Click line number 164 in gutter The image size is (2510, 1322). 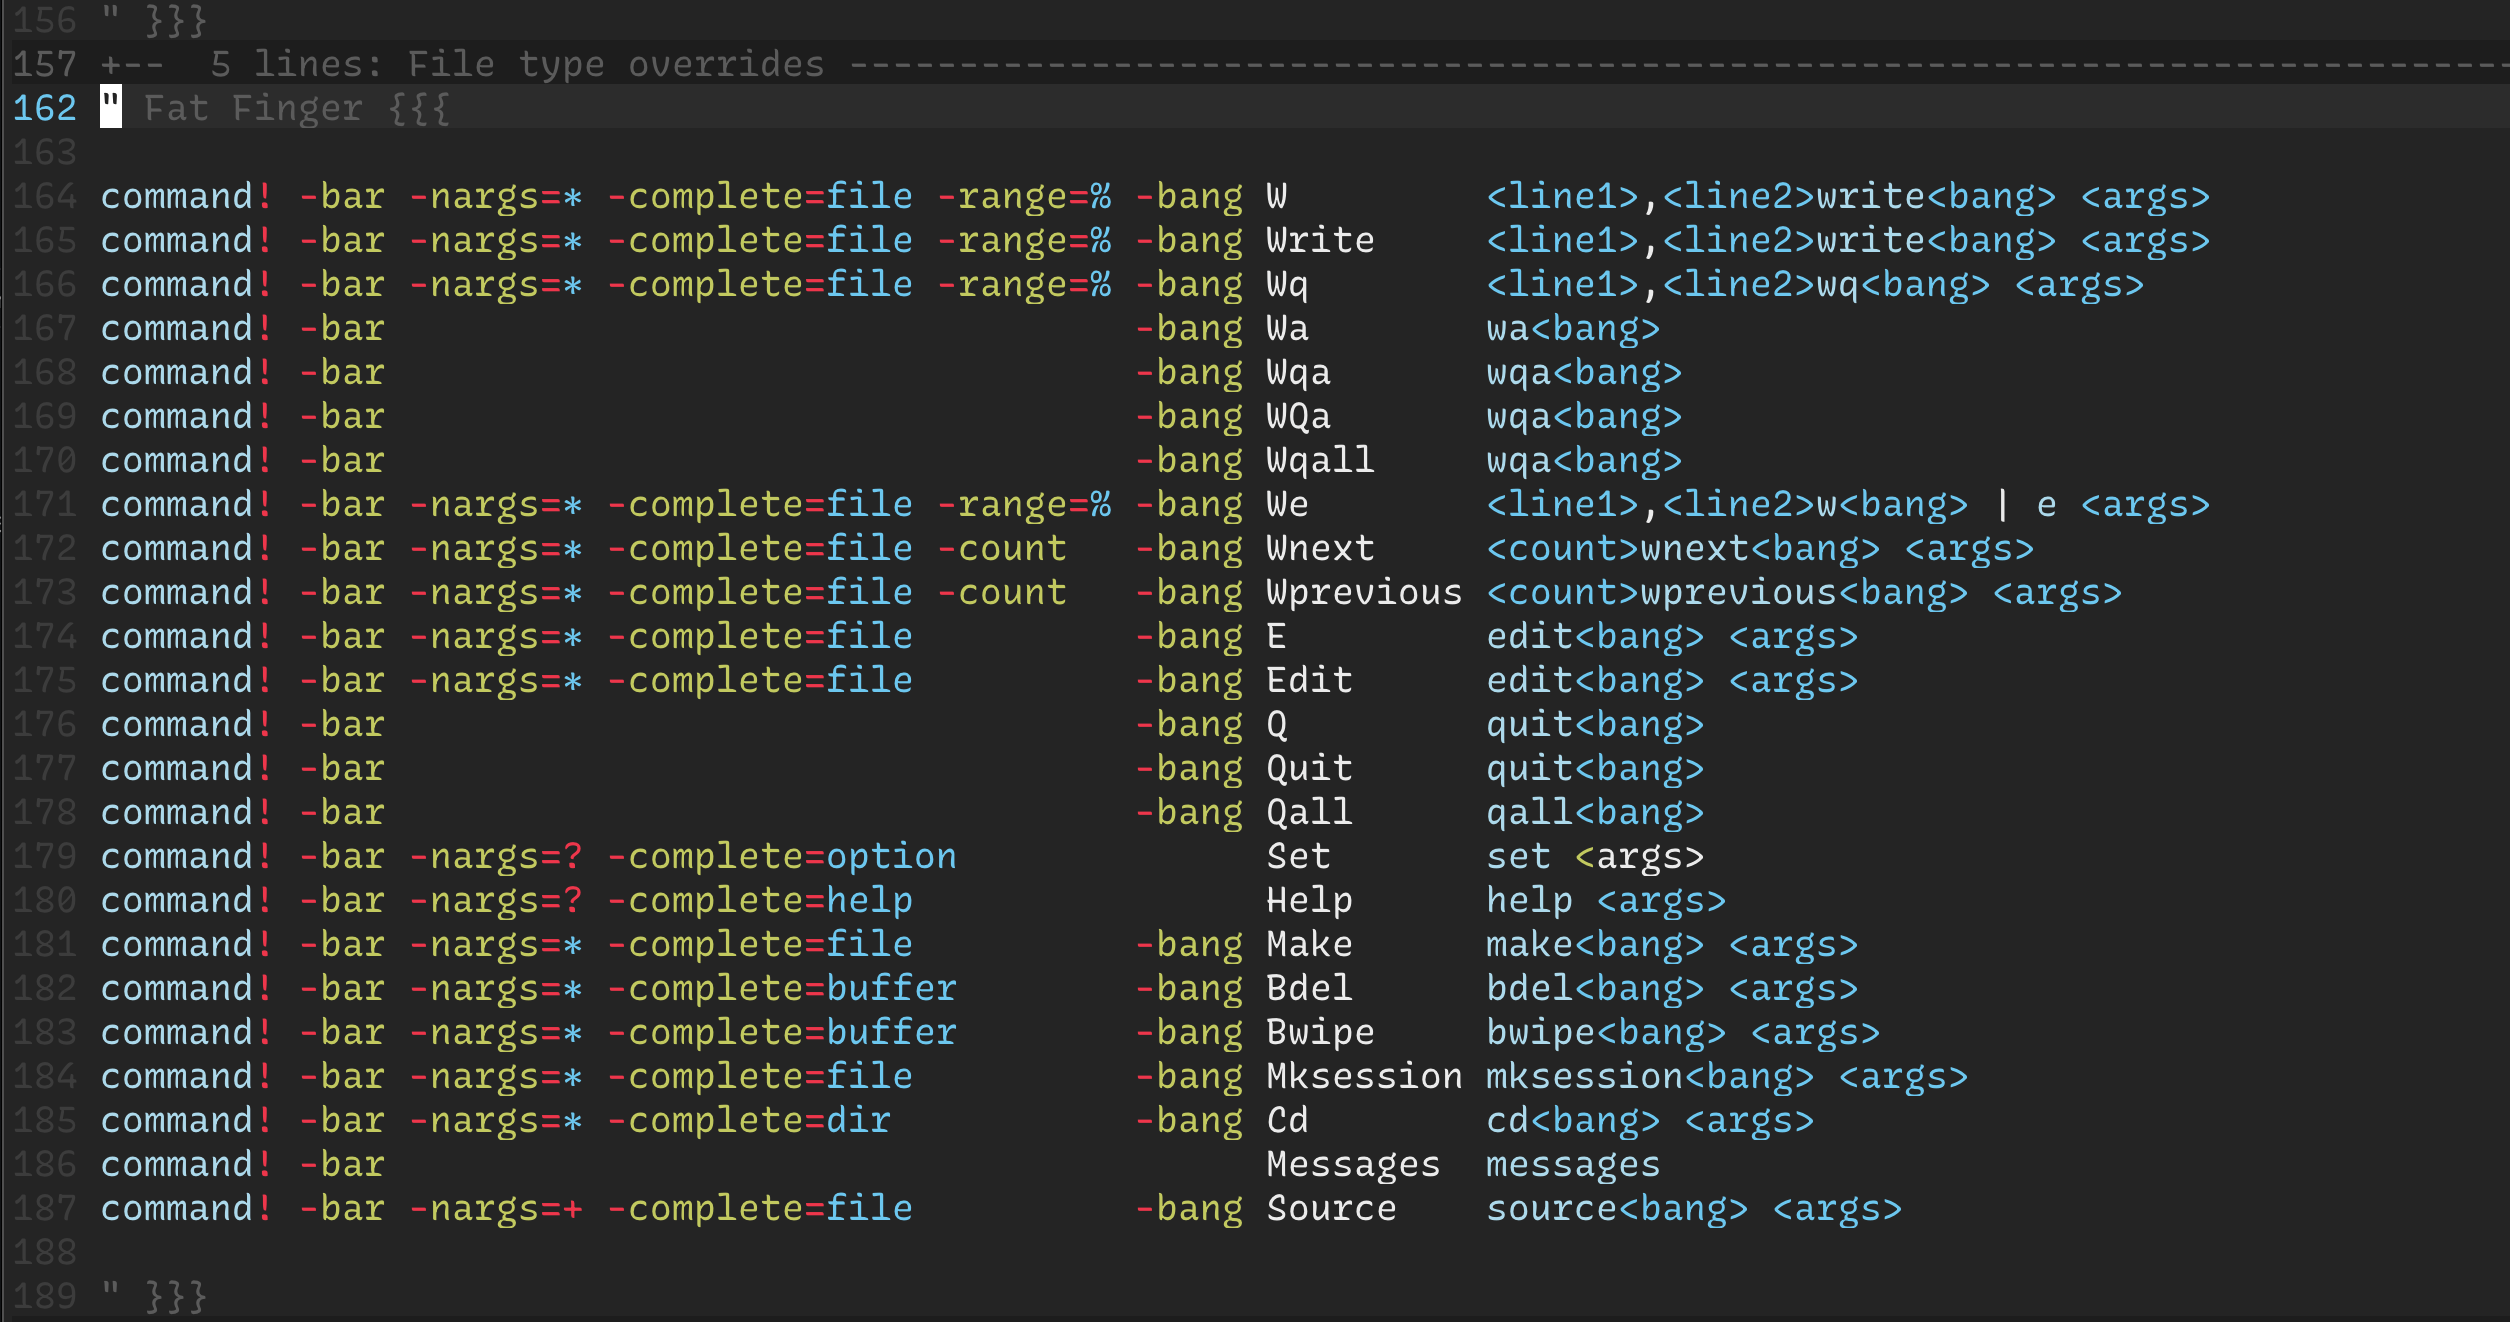point(44,196)
